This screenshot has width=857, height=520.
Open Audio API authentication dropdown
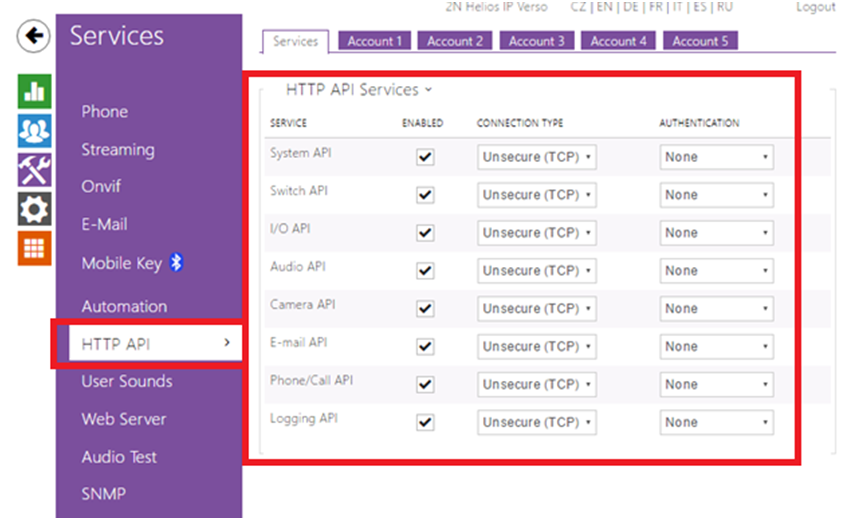716,271
